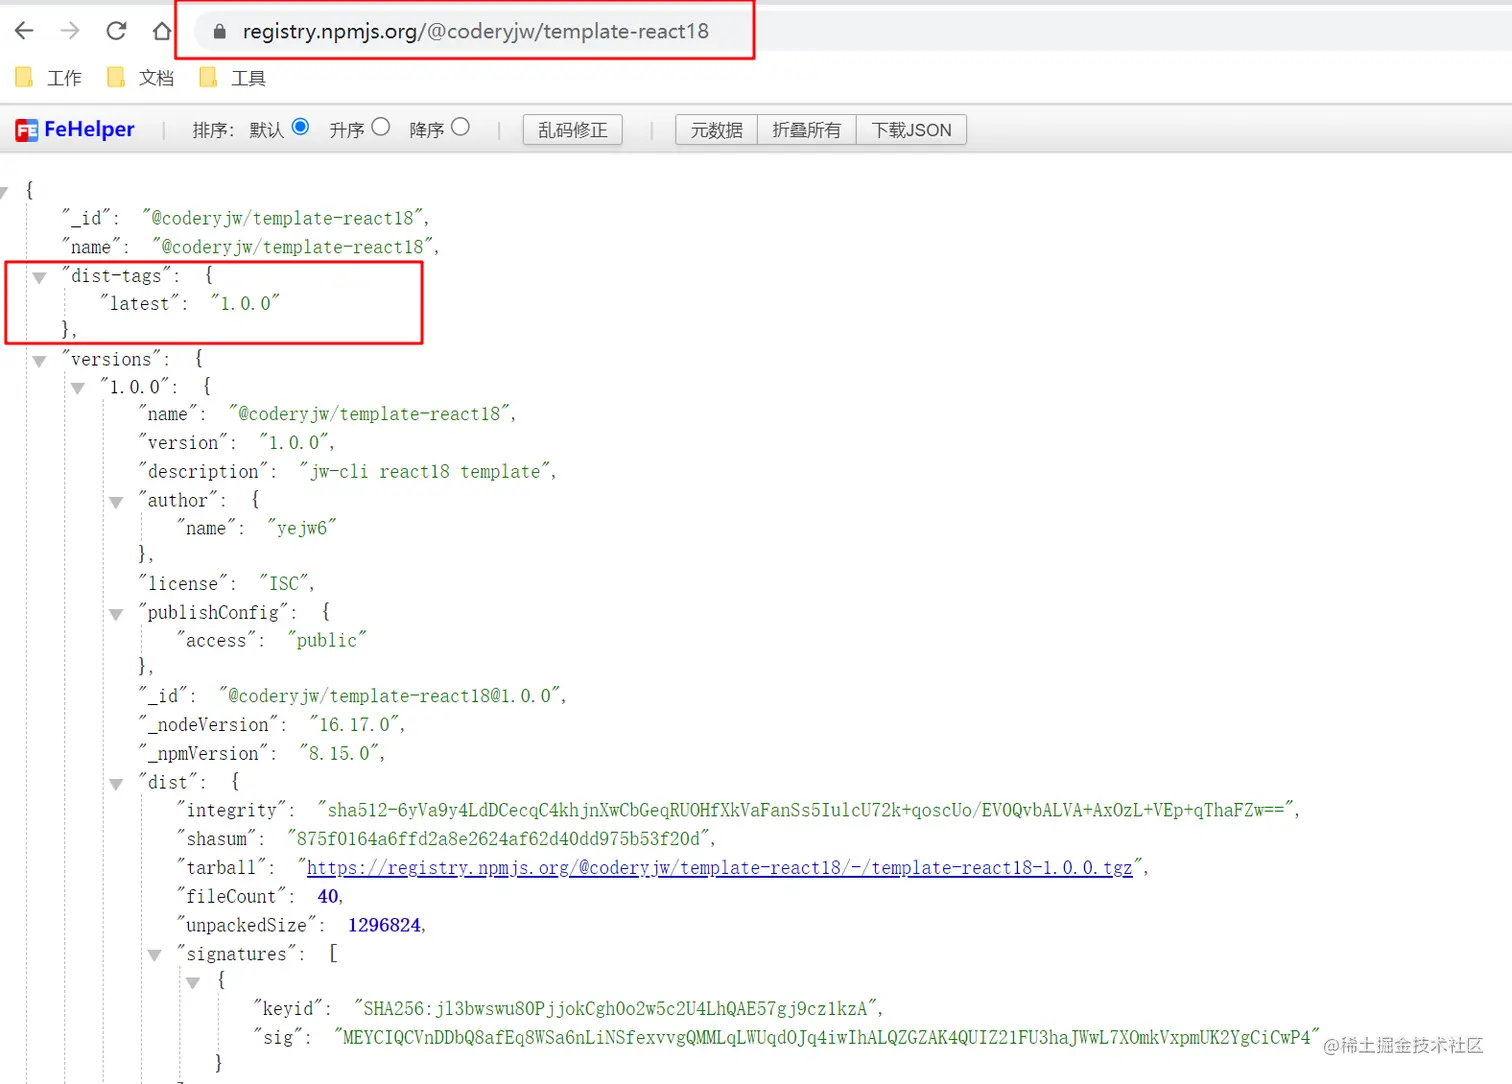
Task: Click the "access" value "public"
Action: [x=327, y=640]
